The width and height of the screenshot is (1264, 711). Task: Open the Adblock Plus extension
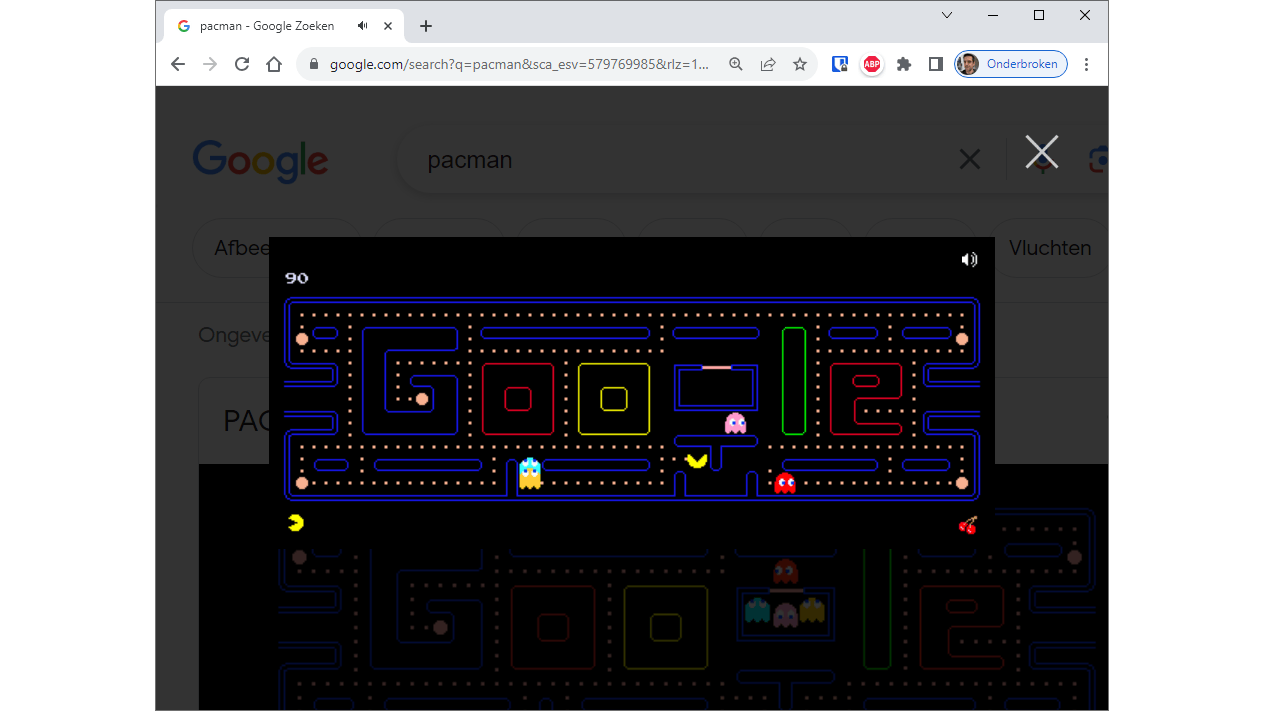point(872,64)
